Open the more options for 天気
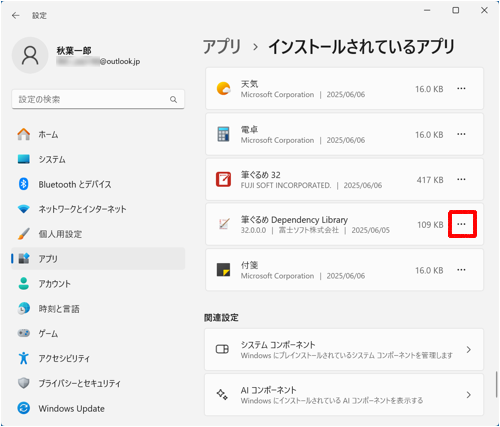The height and width of the screenshot is (427, 500). [461, 89]
